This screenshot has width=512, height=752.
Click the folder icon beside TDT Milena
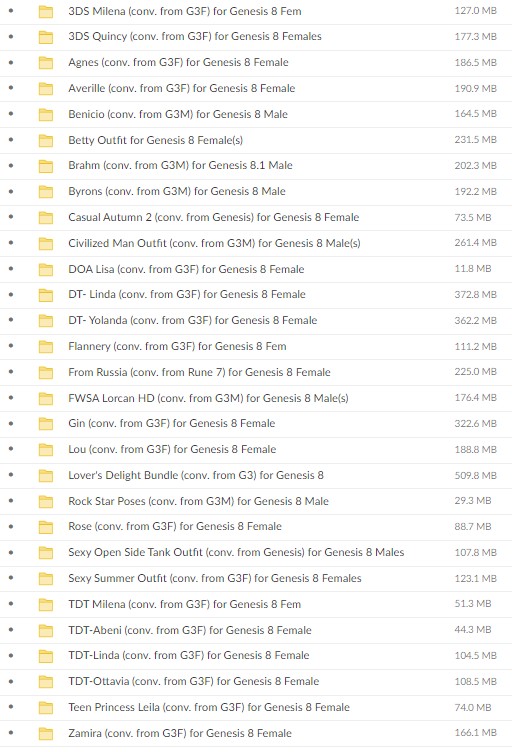point(46,605)
